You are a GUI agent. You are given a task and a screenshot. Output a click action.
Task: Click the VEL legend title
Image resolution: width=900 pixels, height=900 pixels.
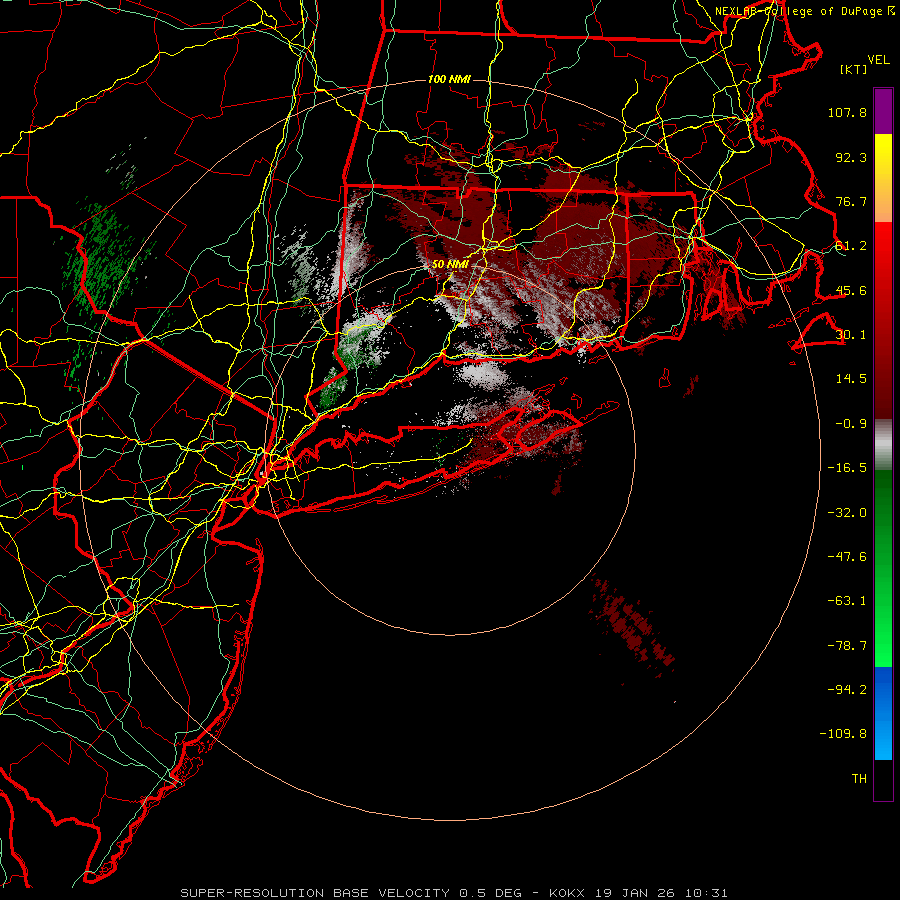pos(878,59)
